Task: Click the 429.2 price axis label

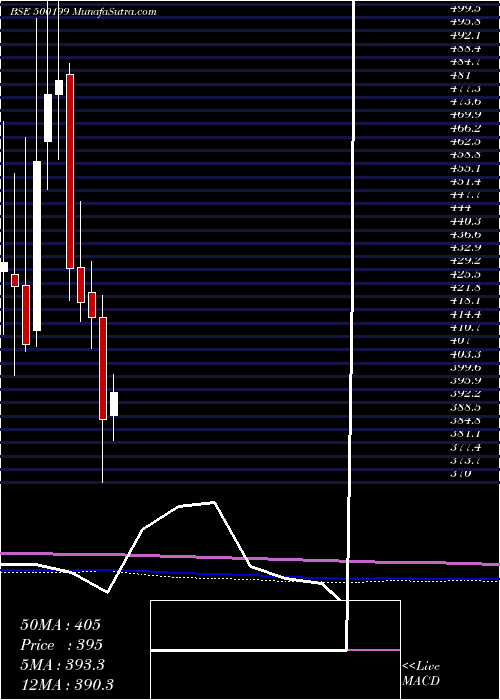Action: pyautogui.click(x=465, y=262)
